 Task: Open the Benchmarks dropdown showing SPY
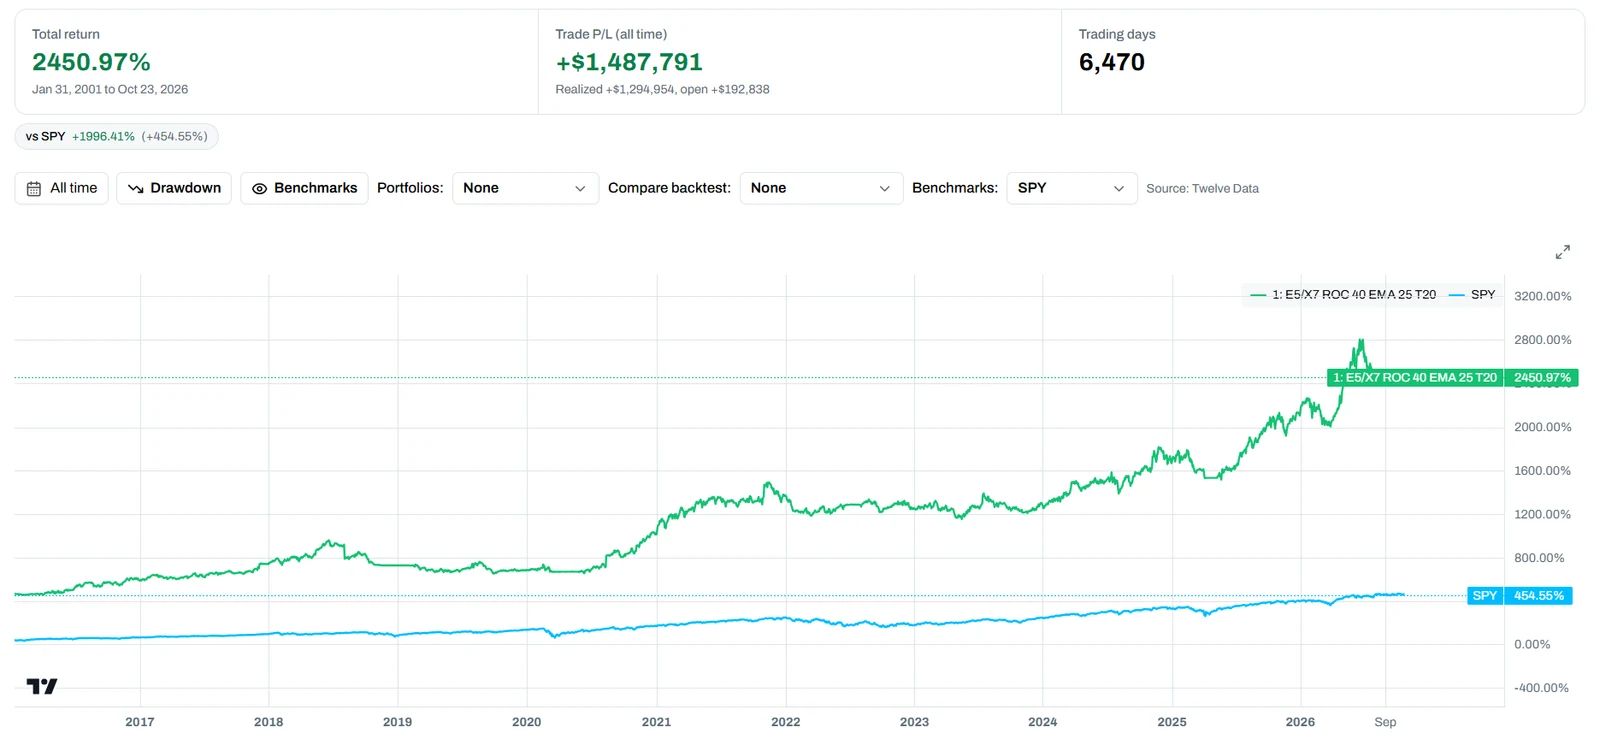(1071, 188)
